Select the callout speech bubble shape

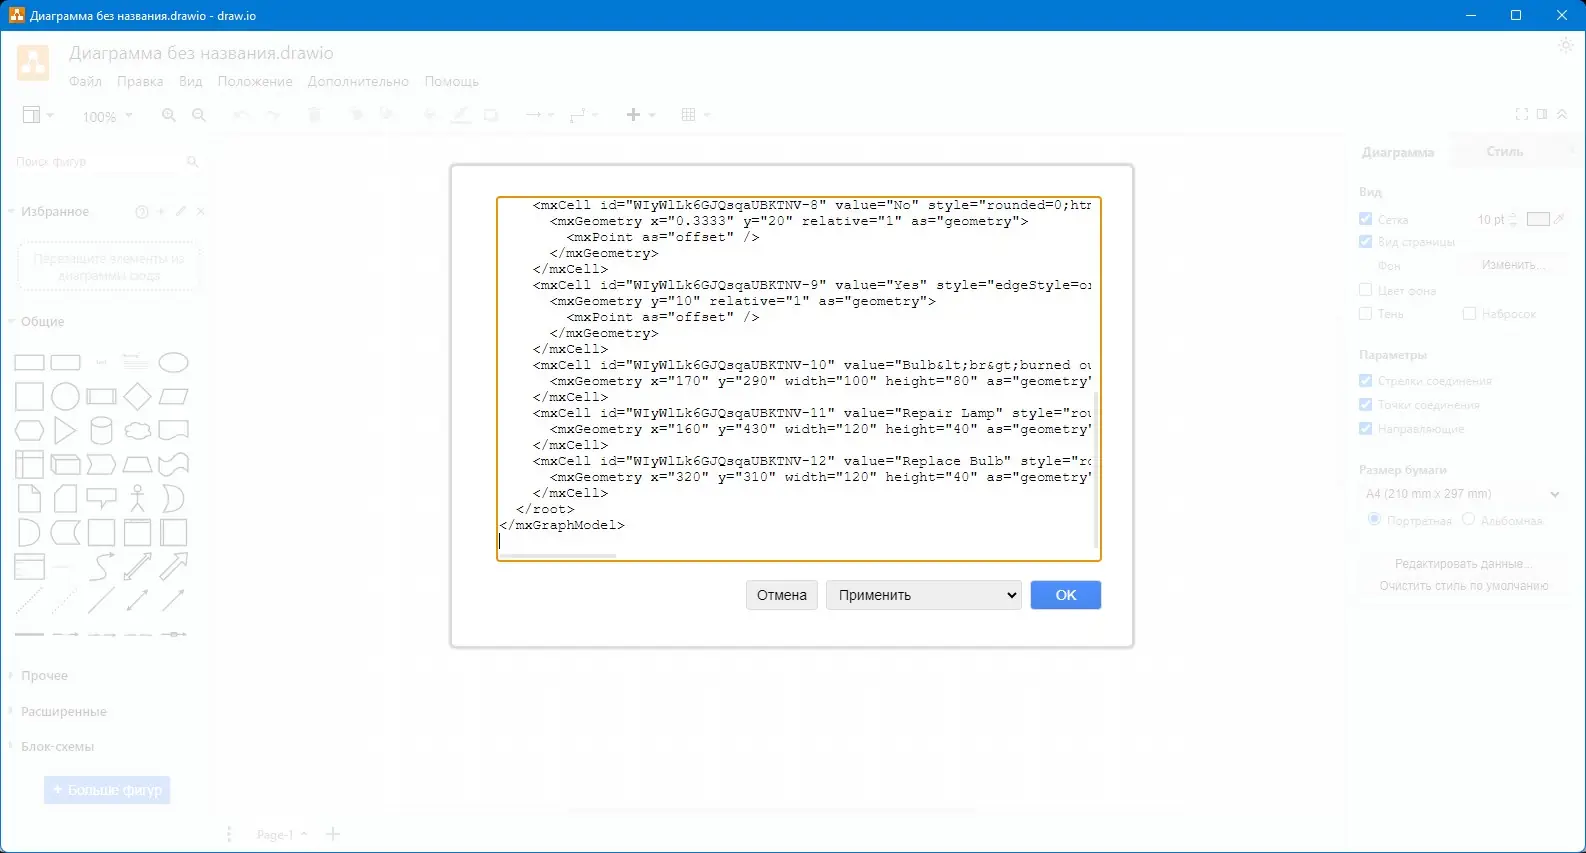[101, 497]
